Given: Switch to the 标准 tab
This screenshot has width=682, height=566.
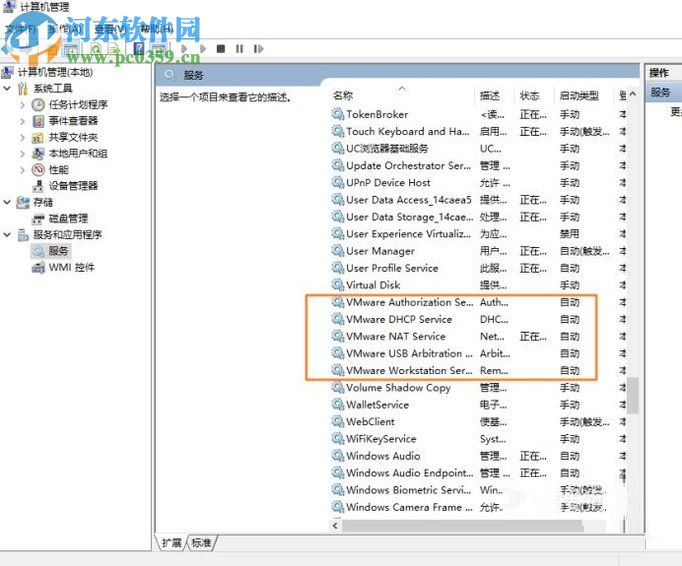Looking at the screenshot, I should [x=201, y=543].
